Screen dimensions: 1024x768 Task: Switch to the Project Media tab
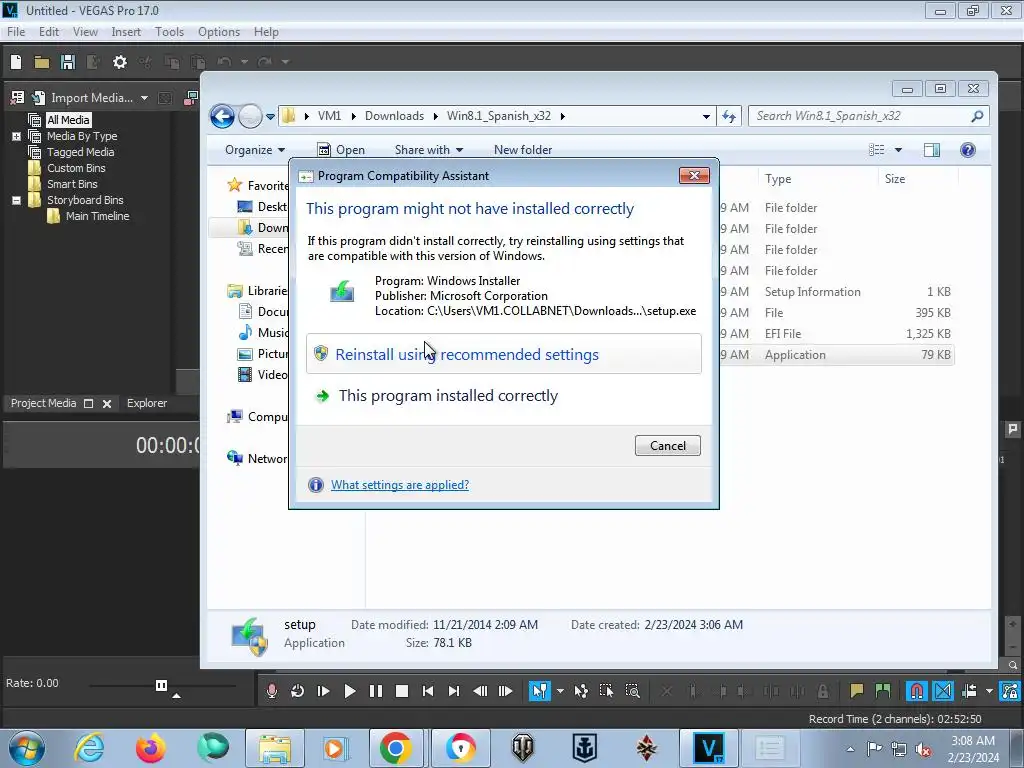tap(43, 404)
